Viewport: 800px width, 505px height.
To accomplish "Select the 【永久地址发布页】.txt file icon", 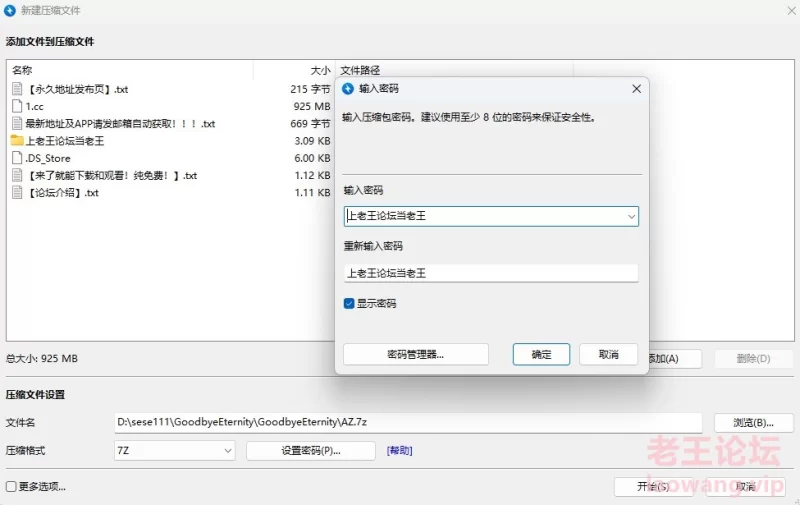I will 17,89.
